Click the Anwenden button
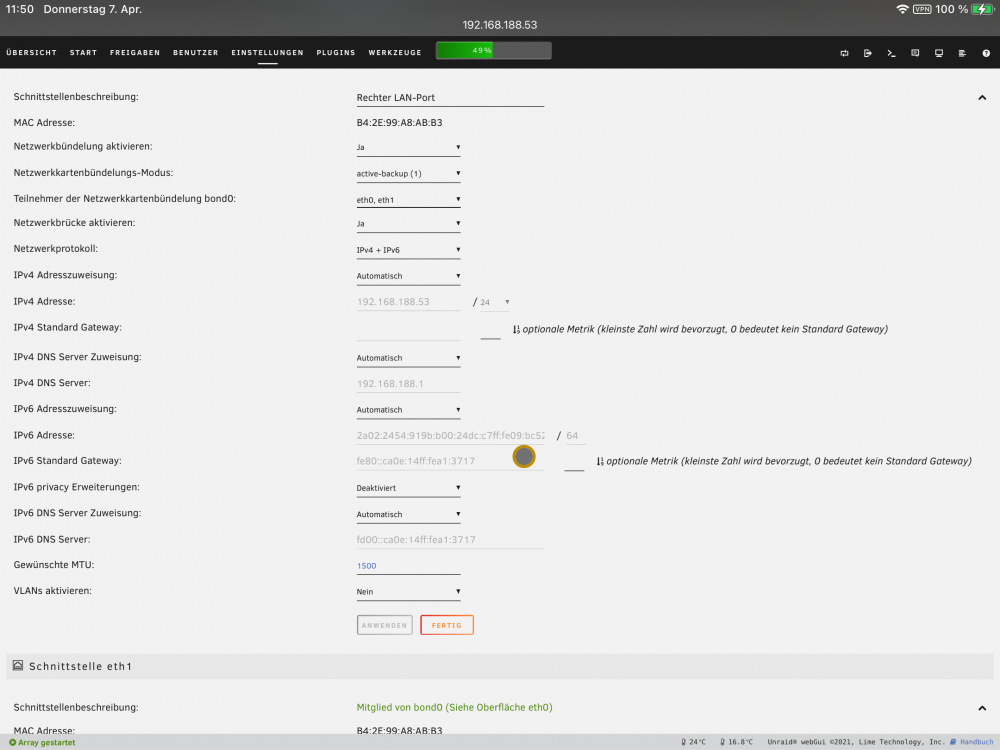The height and width of the screenshot is (750, 1000). tap(385, 625)
